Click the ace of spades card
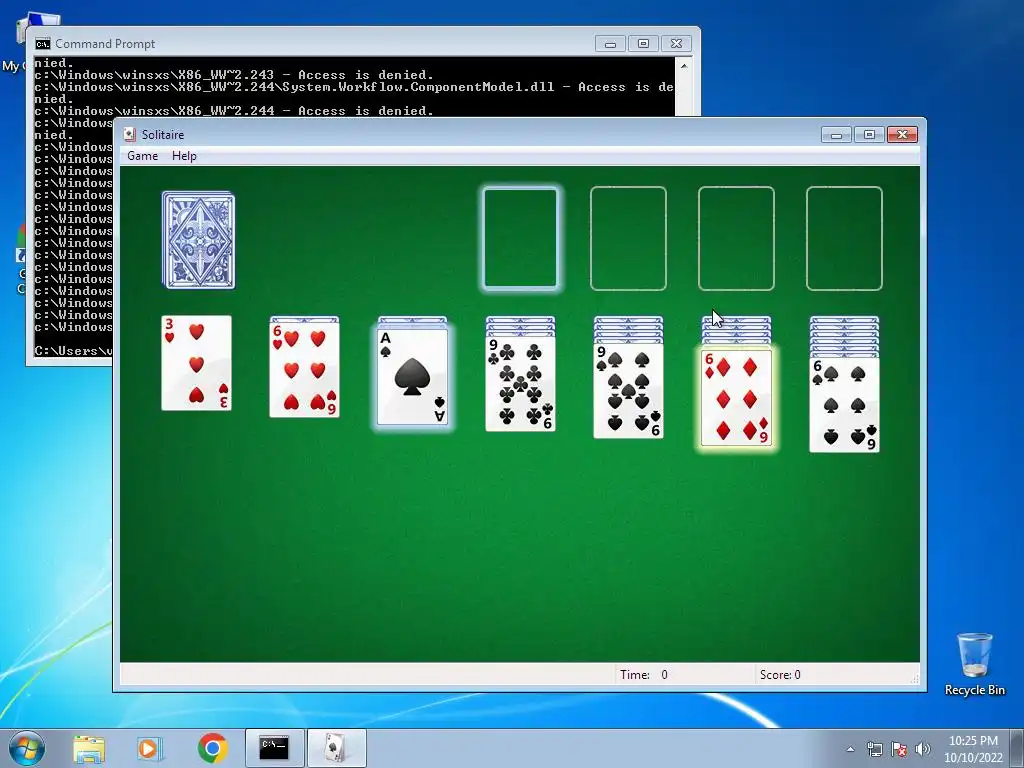1024x768 pixels. (x=413, y=376)
